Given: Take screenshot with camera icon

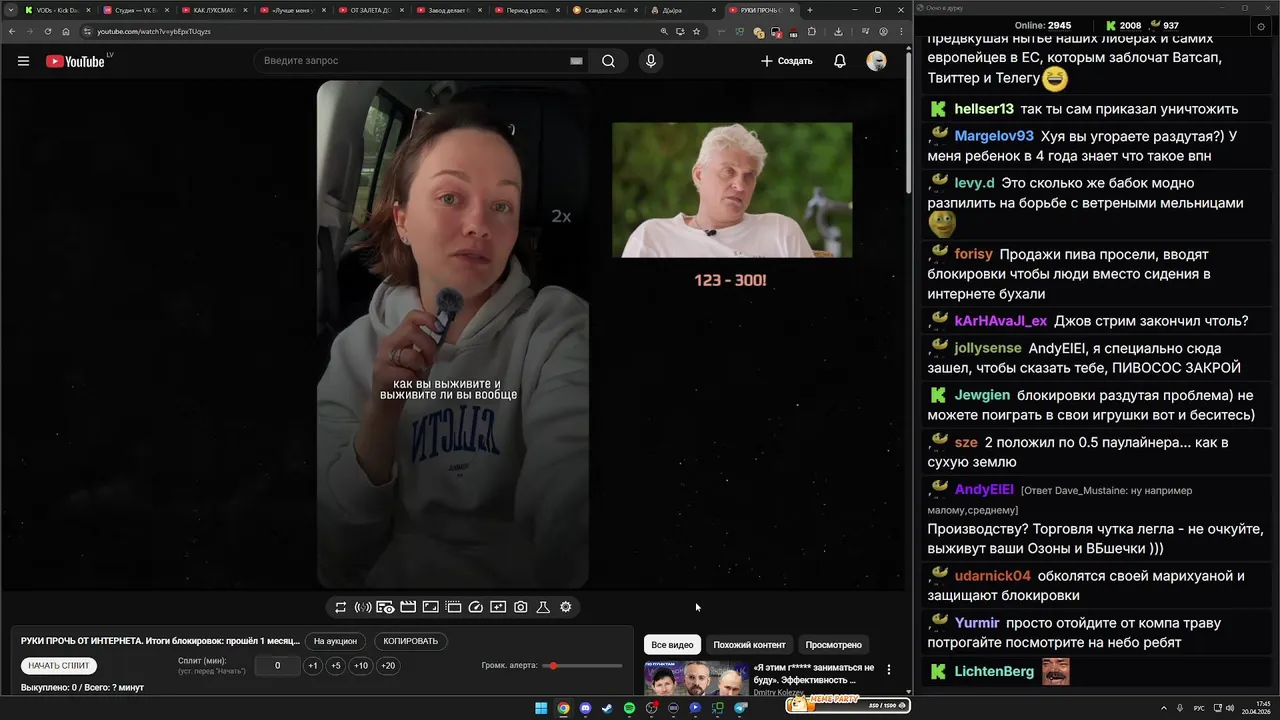Looking at the screenshot, I should 521,607.
